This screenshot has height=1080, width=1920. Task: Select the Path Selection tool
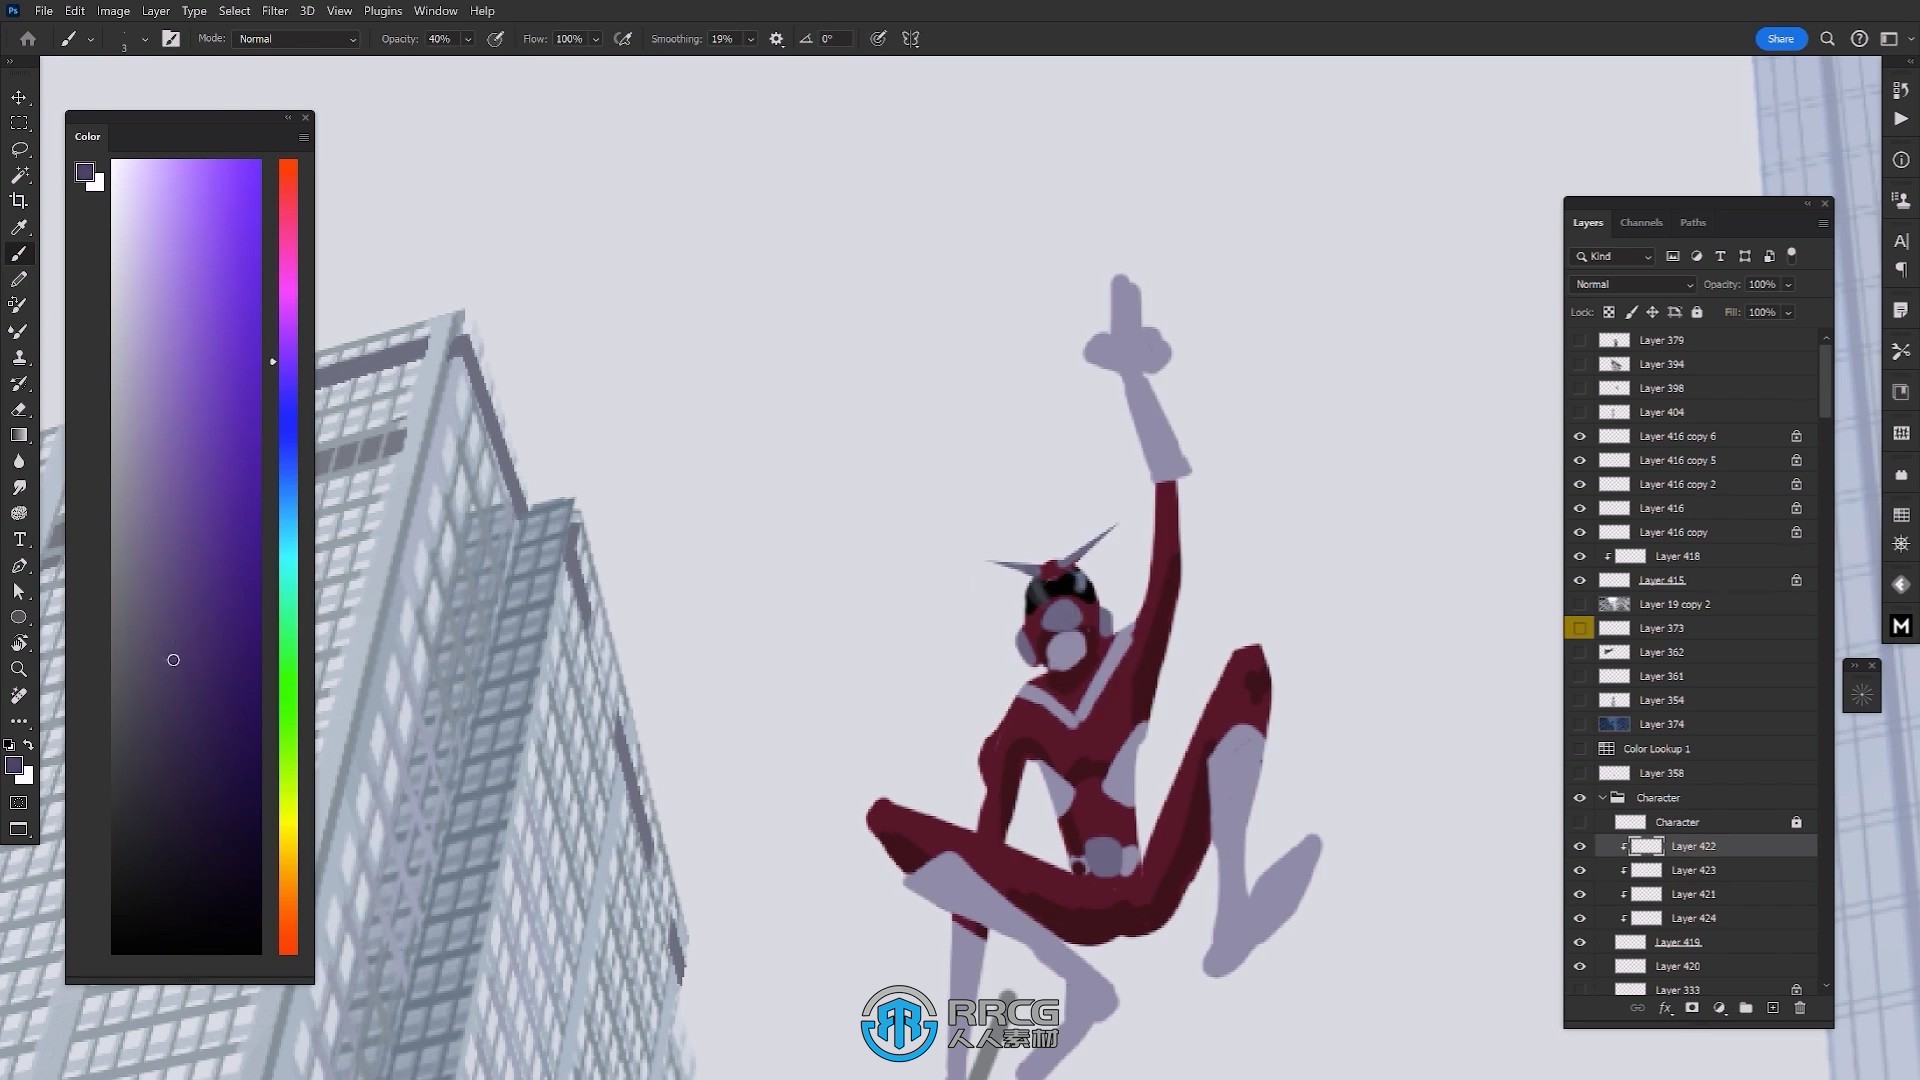click(x=19, y=592)
